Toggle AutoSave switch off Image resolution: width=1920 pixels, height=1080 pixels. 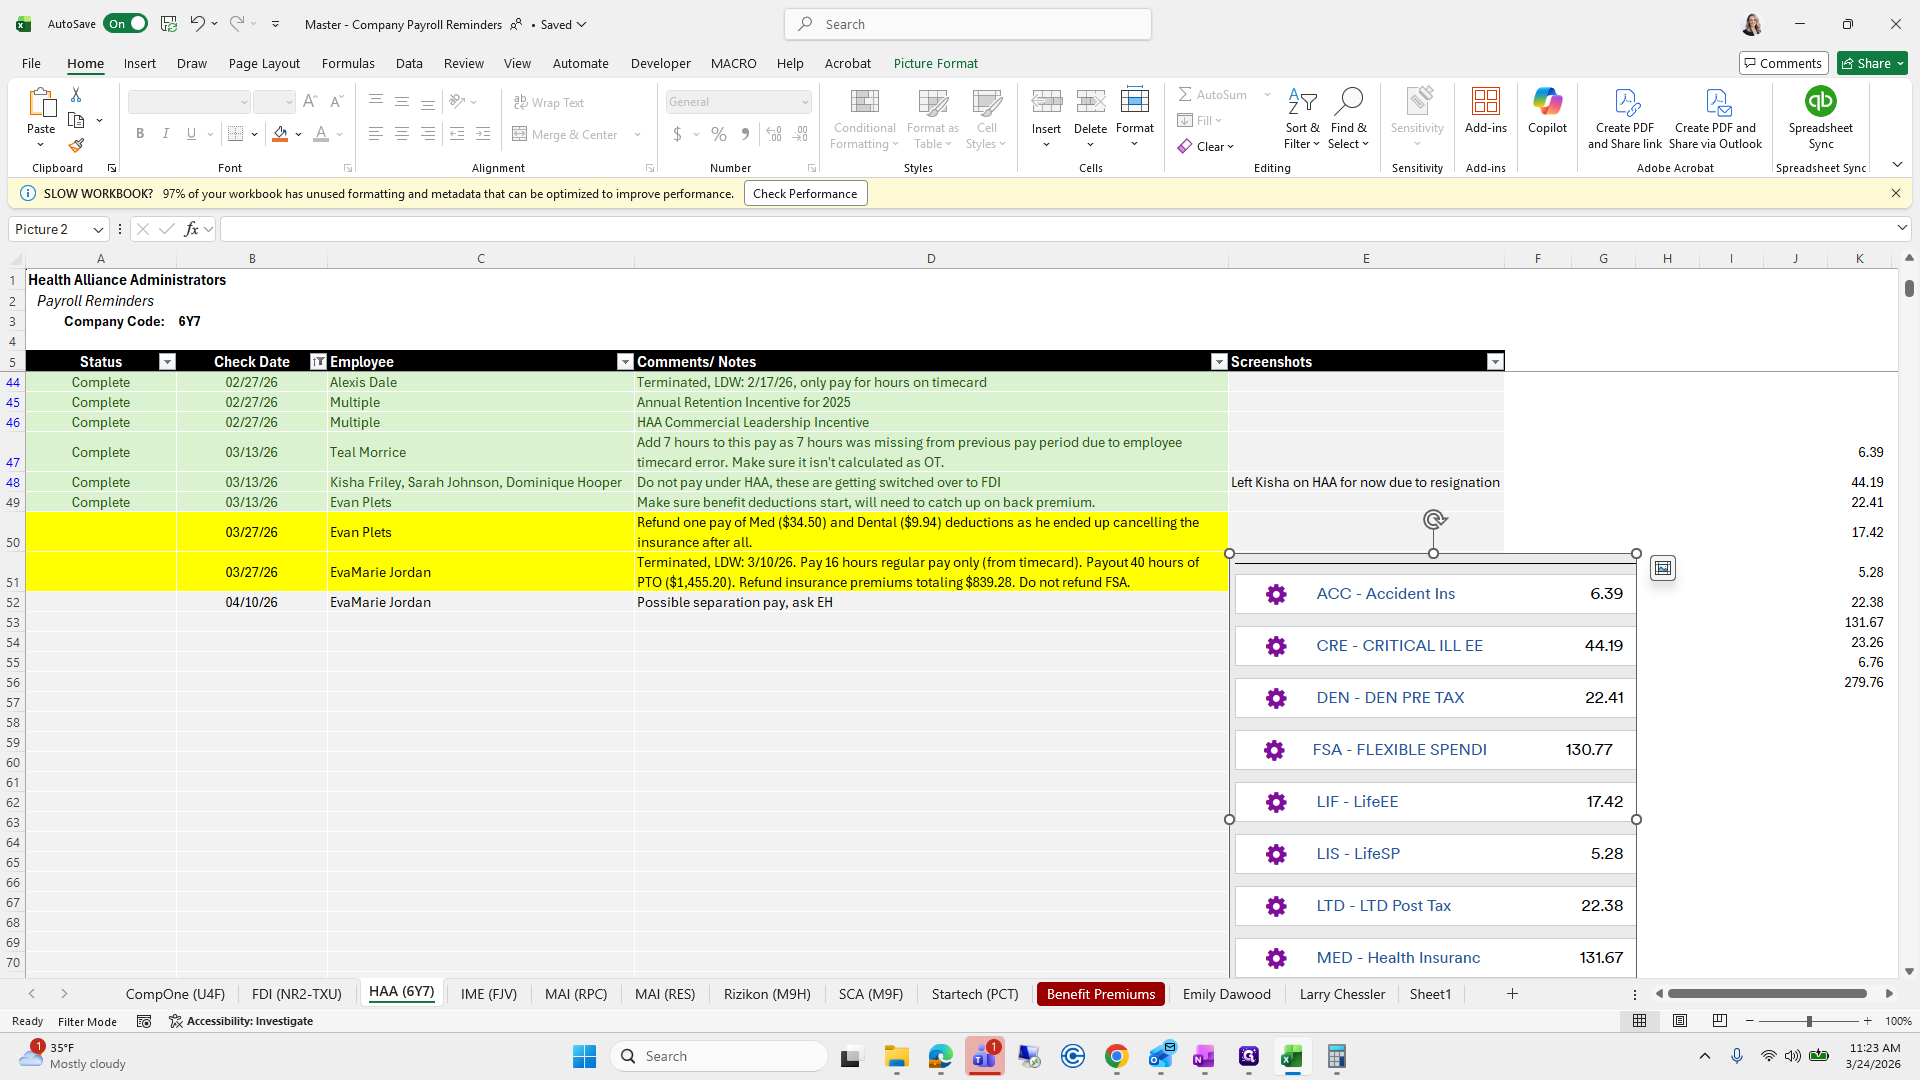tap(126, 24)
